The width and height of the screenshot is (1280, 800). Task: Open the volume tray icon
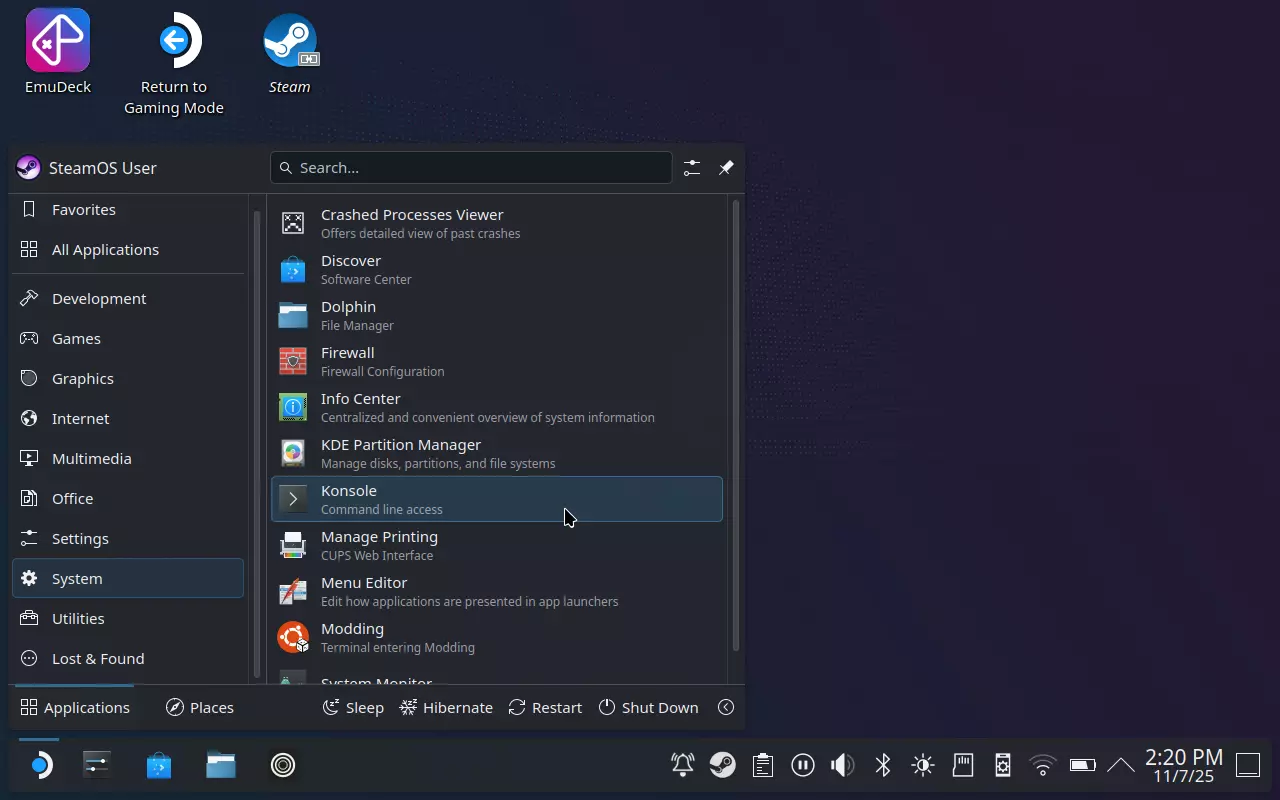click(x=843, y=766)
